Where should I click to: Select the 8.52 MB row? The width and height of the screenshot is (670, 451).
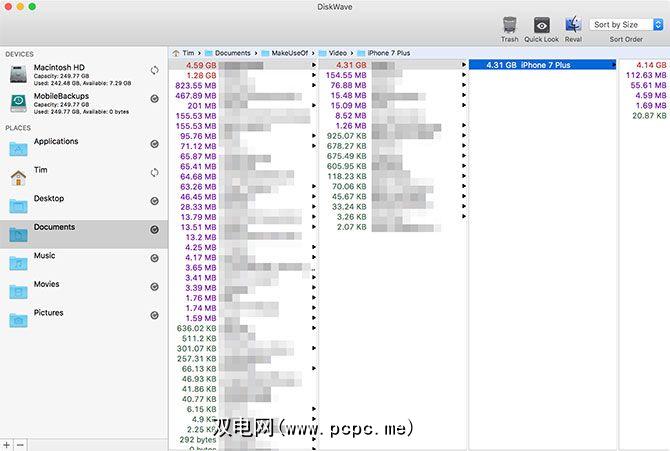pyautogui.click(x=393, y=115)
